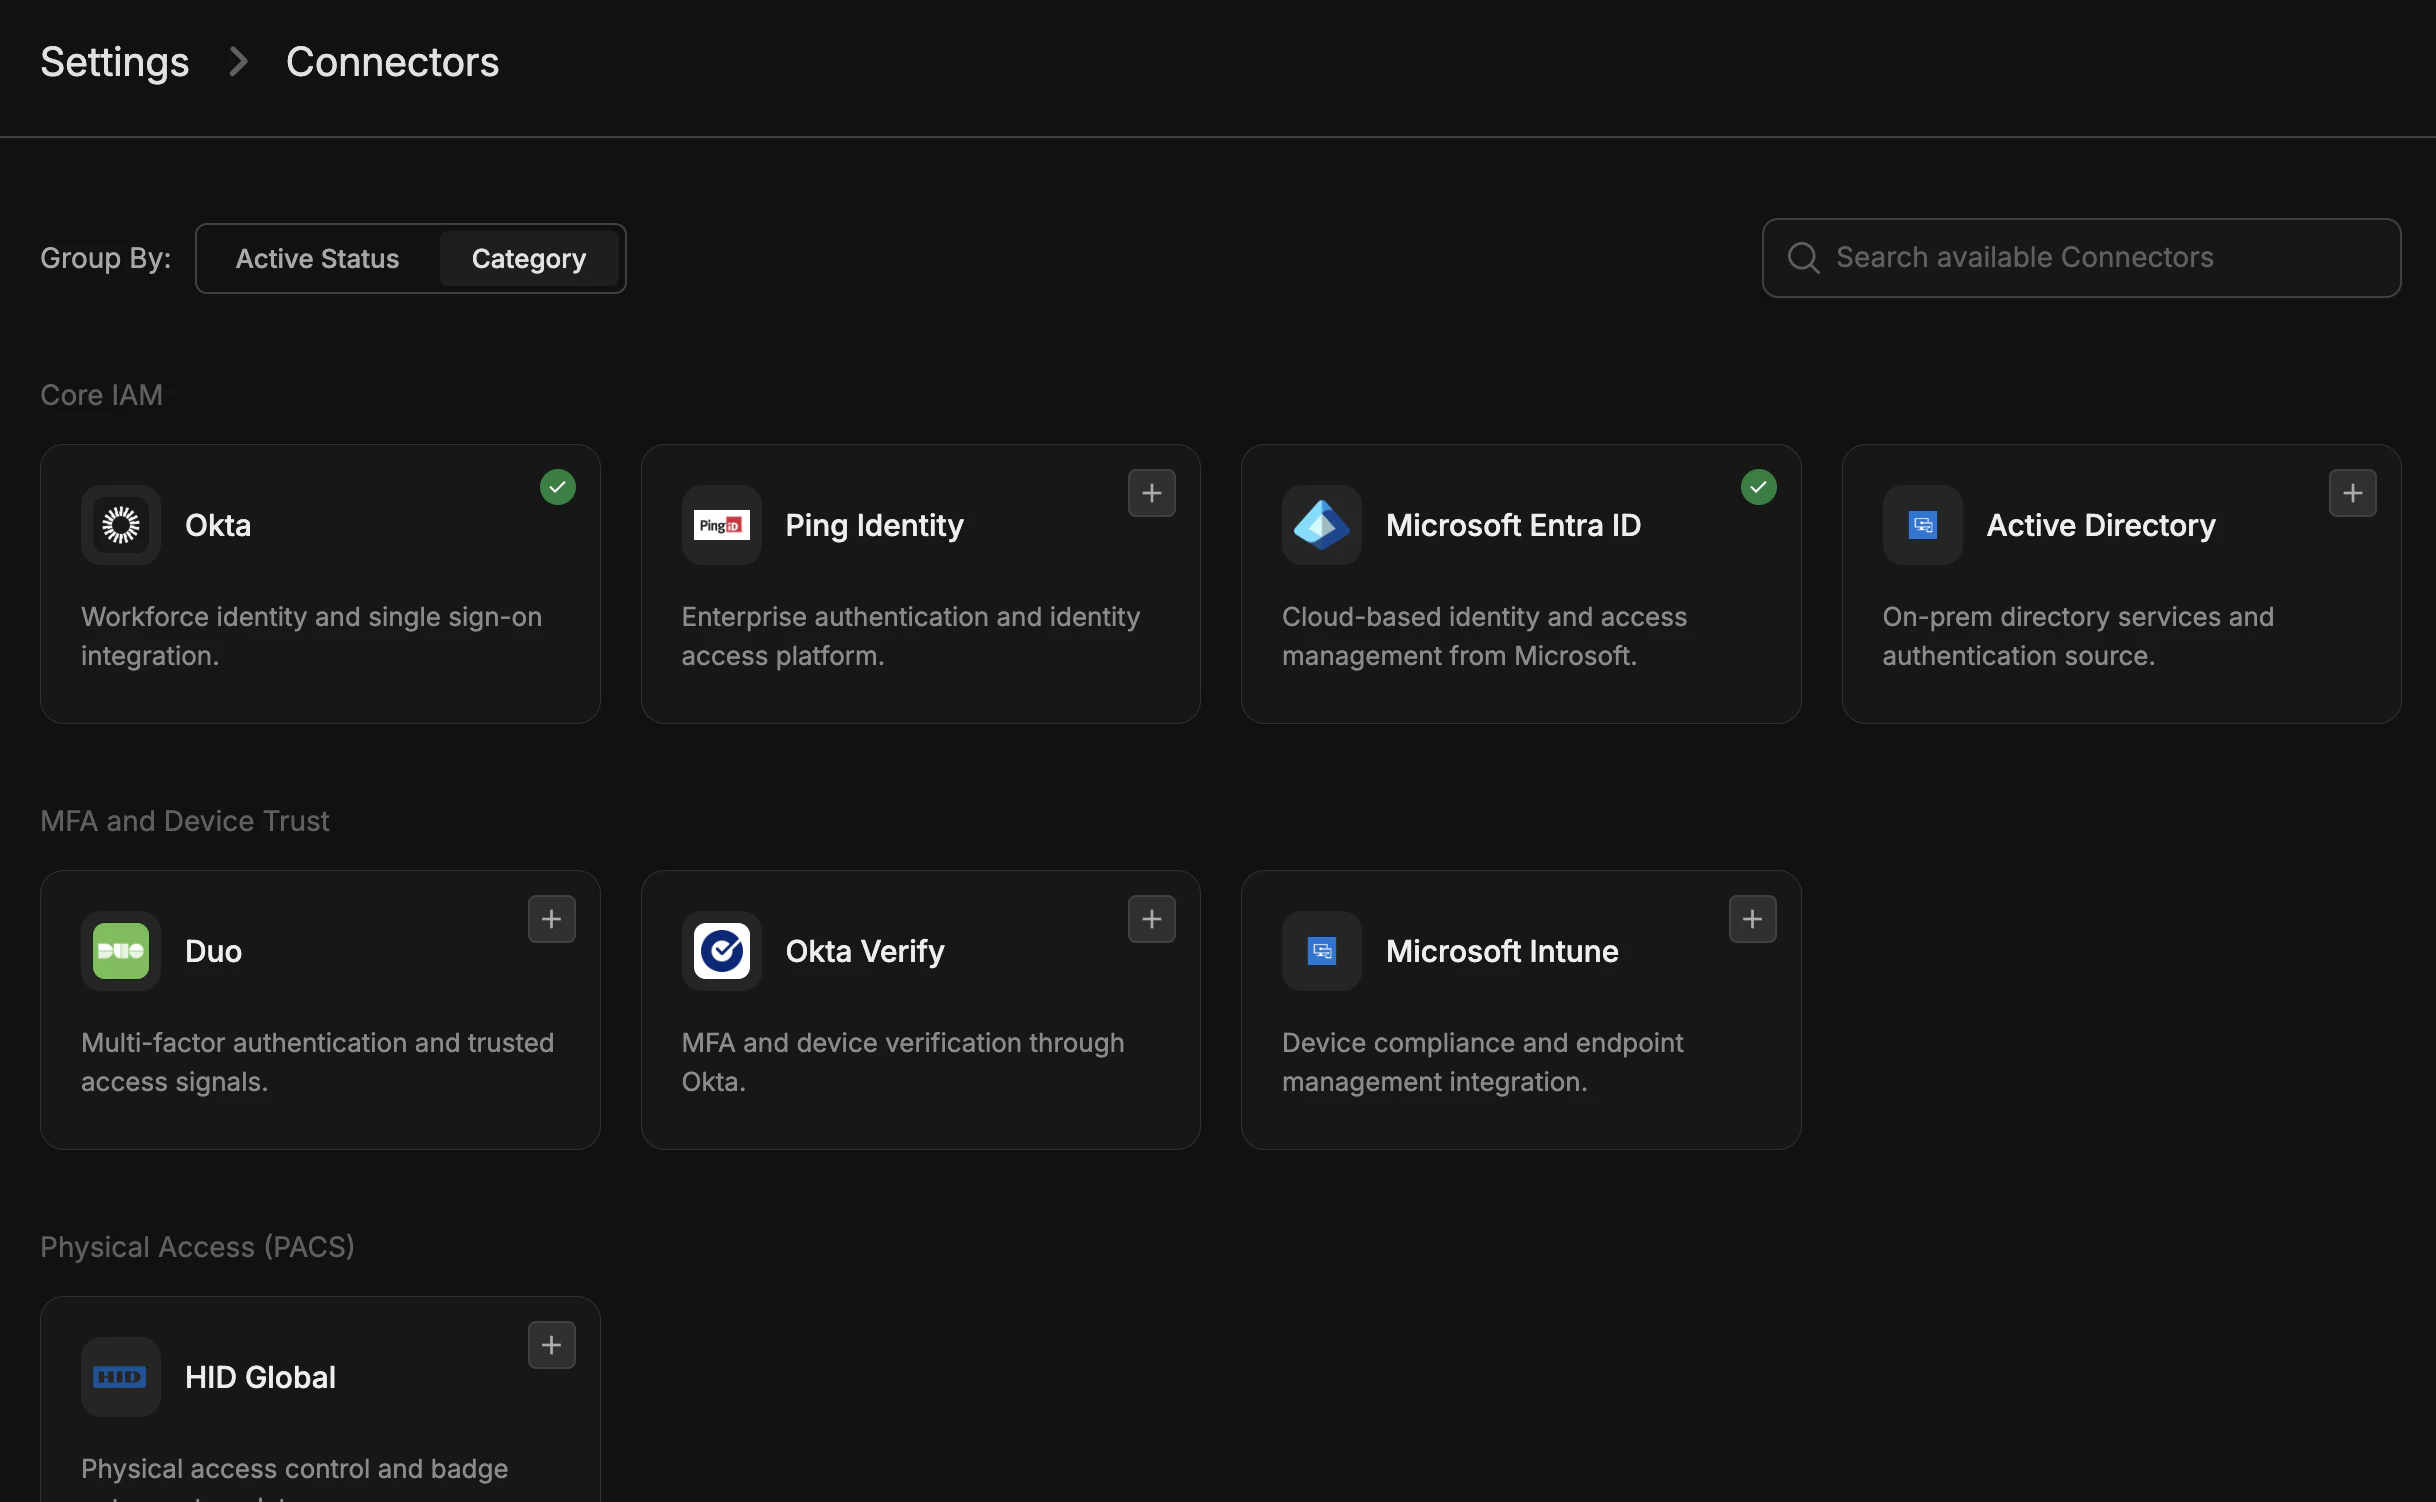
Task: Click the Okta Verify logo icon
Action: (x=721, y=951)
